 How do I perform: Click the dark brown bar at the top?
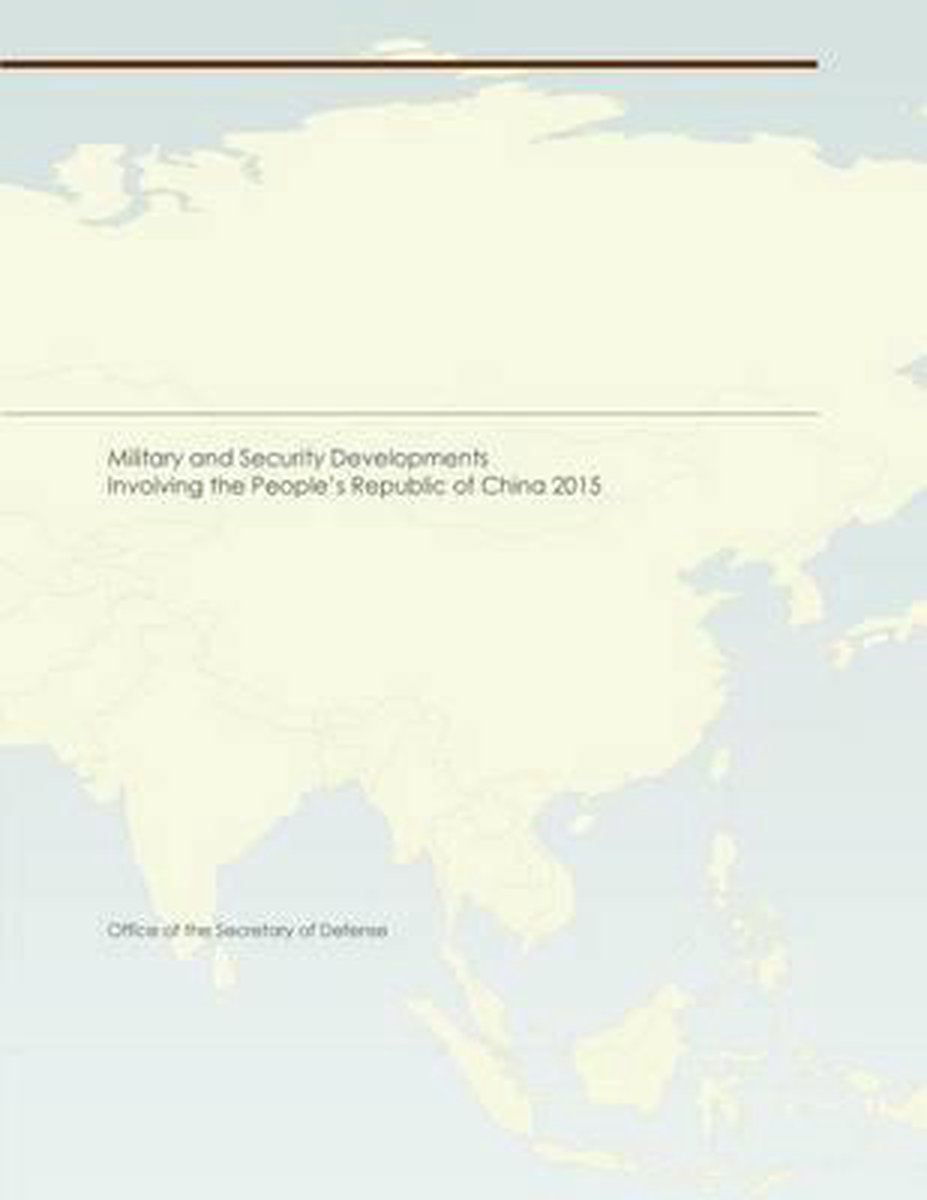(x=408, y=64)
